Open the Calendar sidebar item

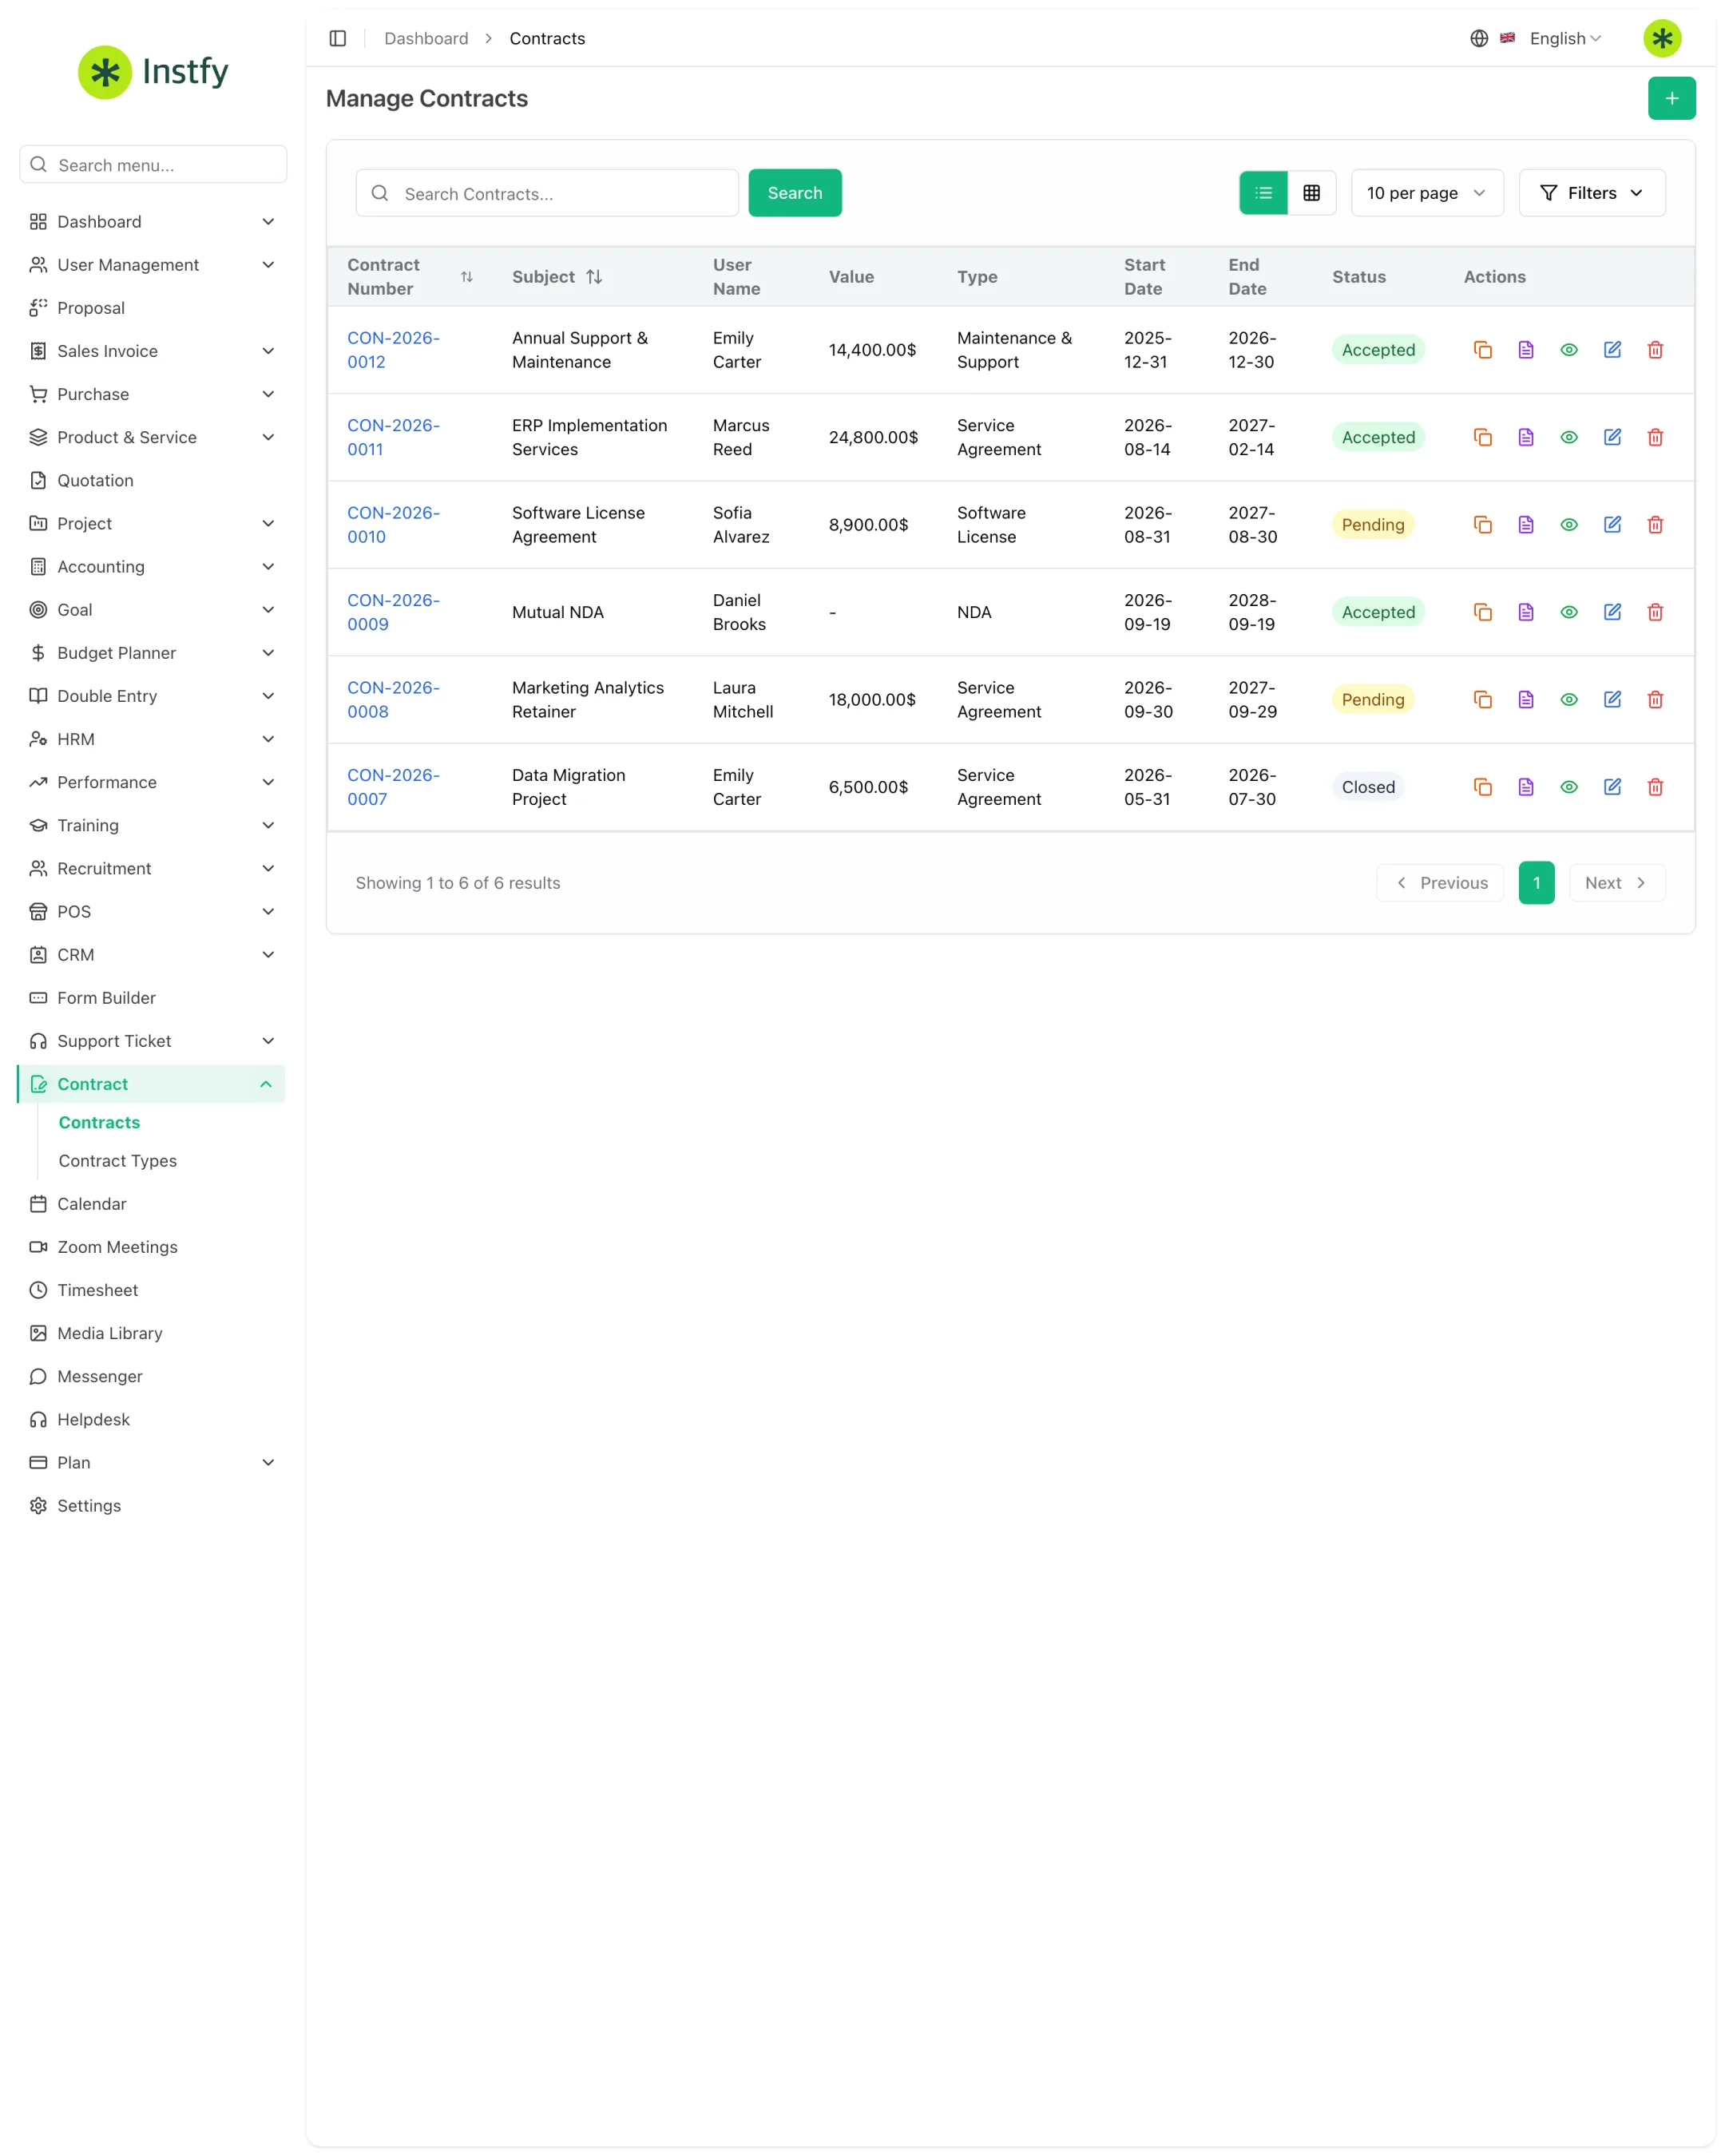[152, 1204]
